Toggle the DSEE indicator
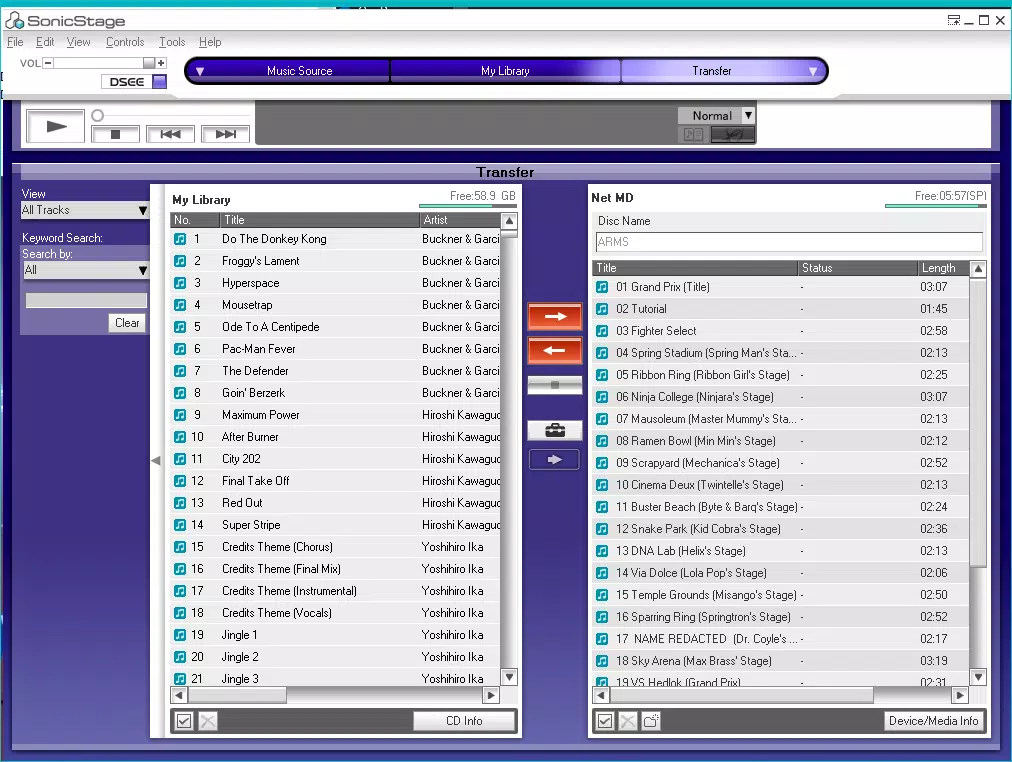 (159, 82)
